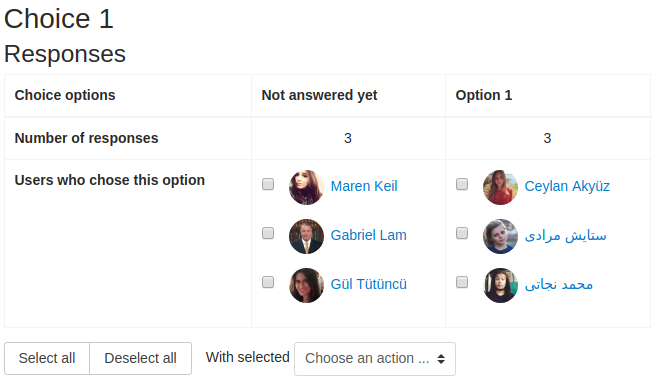Image resolution: width=652 pixels, height=382 pixels.
Task: Open Maren Keil's profile link
Action: coord(364,186)
